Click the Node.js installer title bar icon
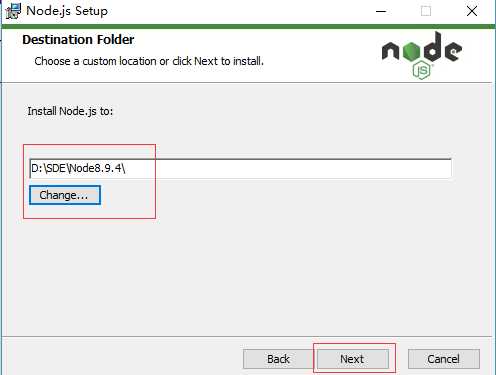Image resolution: width=496 pixels, height=375 pixels. (13, 11)
